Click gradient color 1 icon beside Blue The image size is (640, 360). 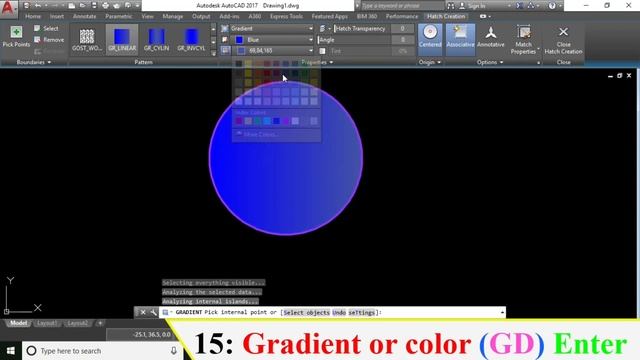(x=225, y=40)
